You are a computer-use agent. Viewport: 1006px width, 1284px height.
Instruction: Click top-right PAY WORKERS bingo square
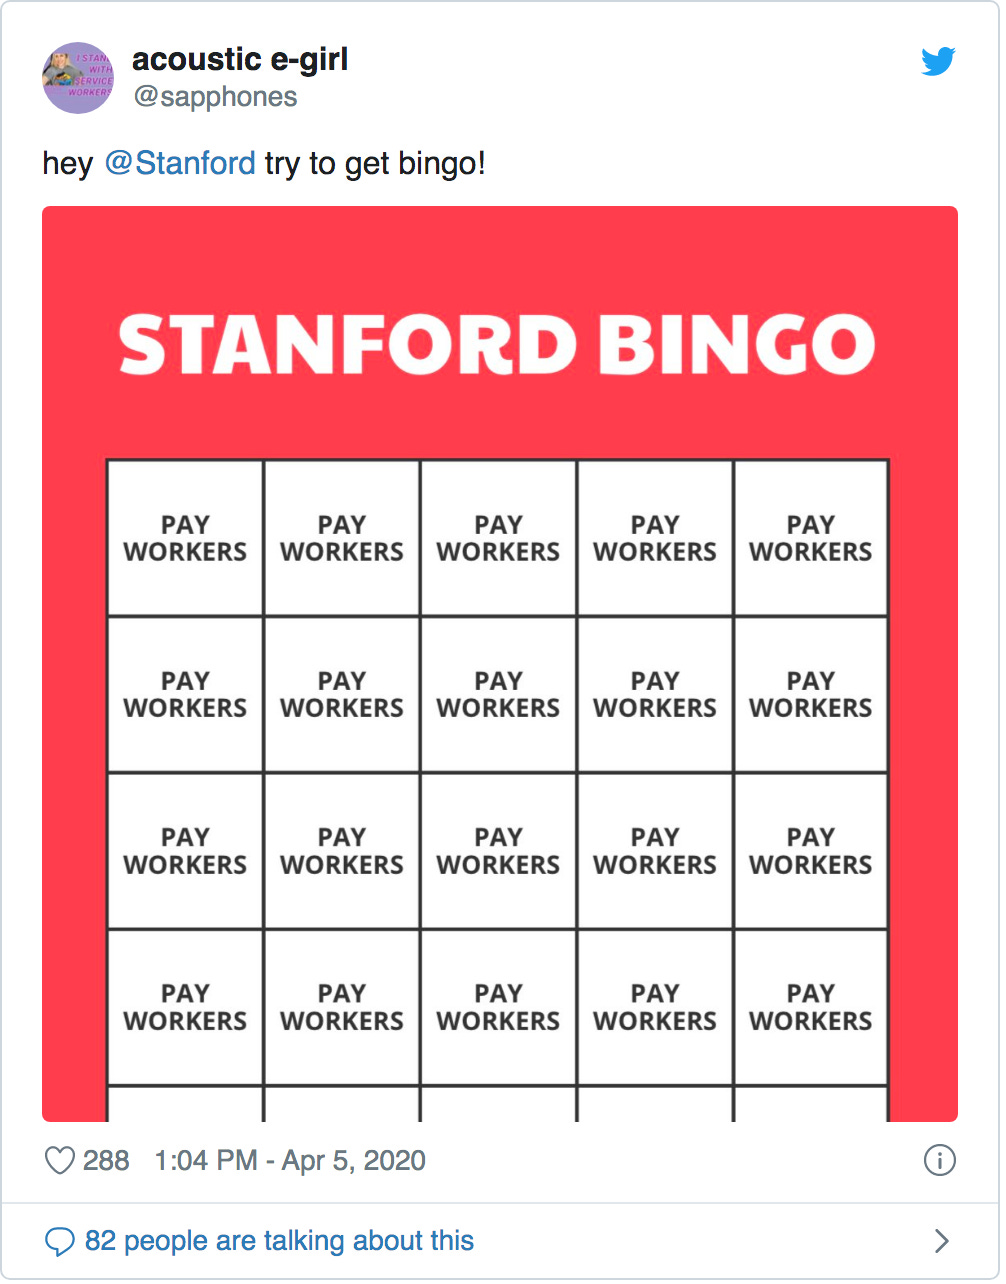811,538
